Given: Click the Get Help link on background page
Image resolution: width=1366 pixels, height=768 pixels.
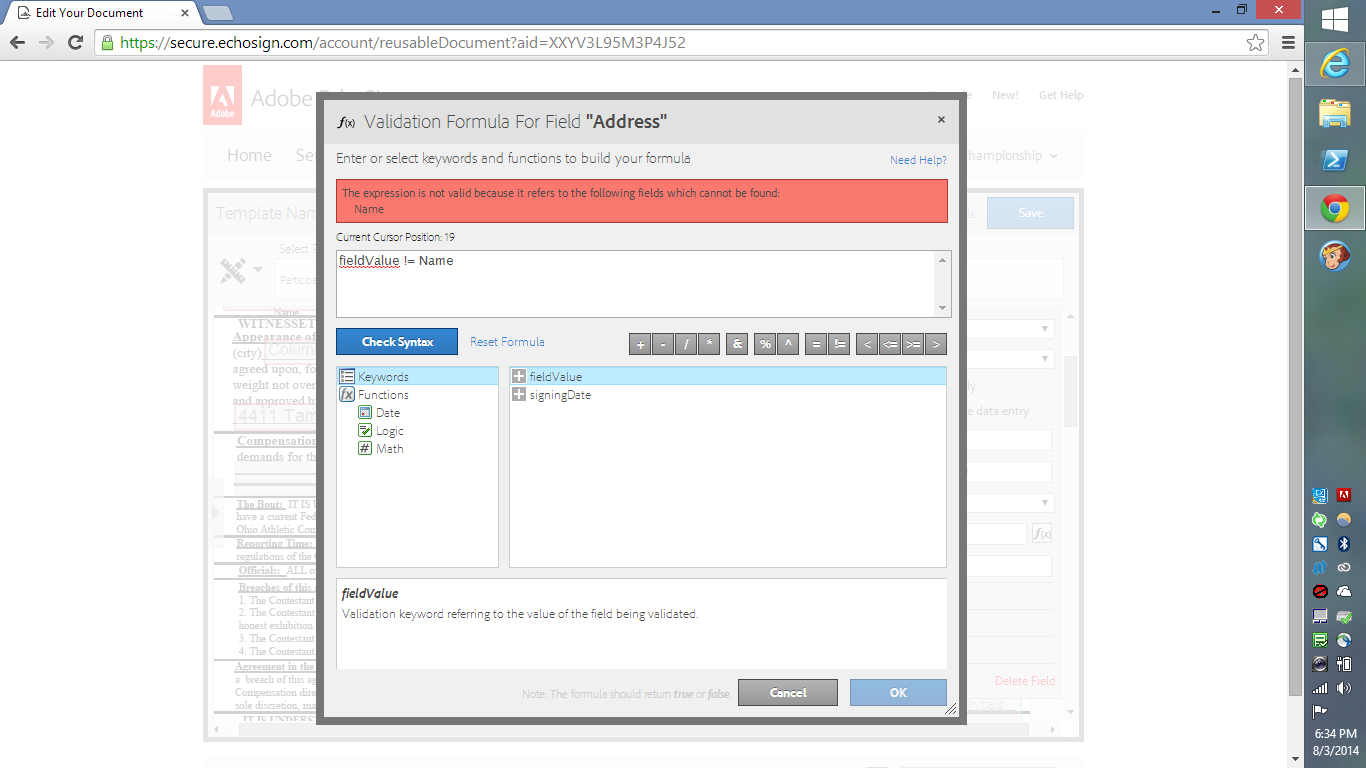Looking at the screenshot, I should pyautogui.click(x=1061, y=95).
